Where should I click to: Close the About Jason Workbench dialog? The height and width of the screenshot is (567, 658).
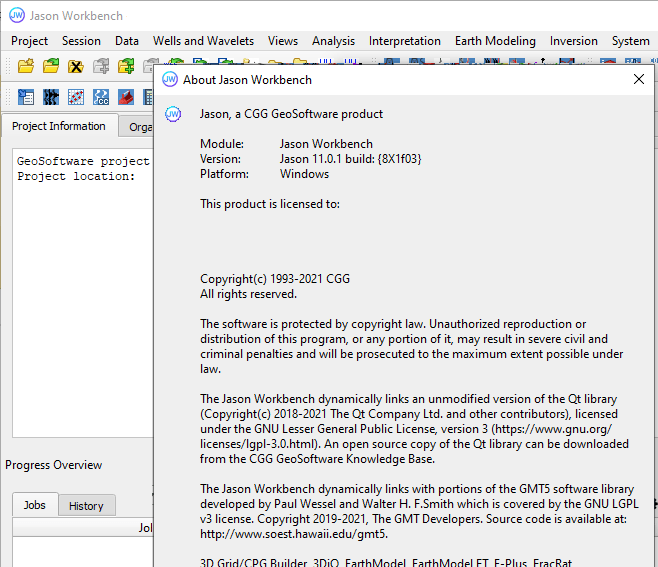coord(639,79)
